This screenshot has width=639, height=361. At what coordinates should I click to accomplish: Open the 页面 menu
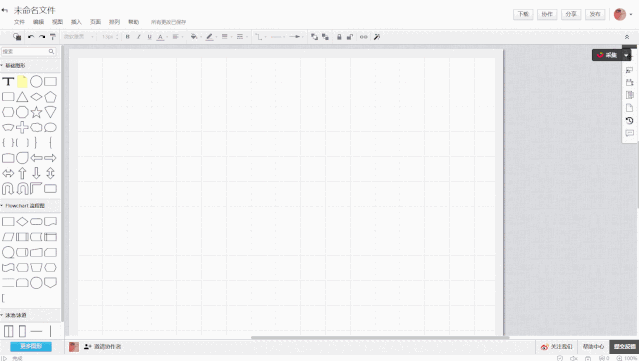pos(95,22)
